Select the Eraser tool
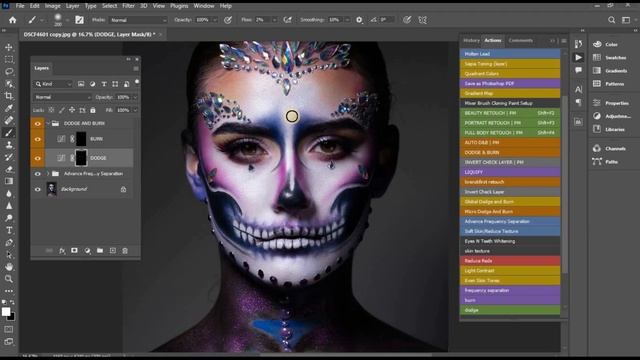This screenshot has height=360, width=640. (x=9, y=169)
